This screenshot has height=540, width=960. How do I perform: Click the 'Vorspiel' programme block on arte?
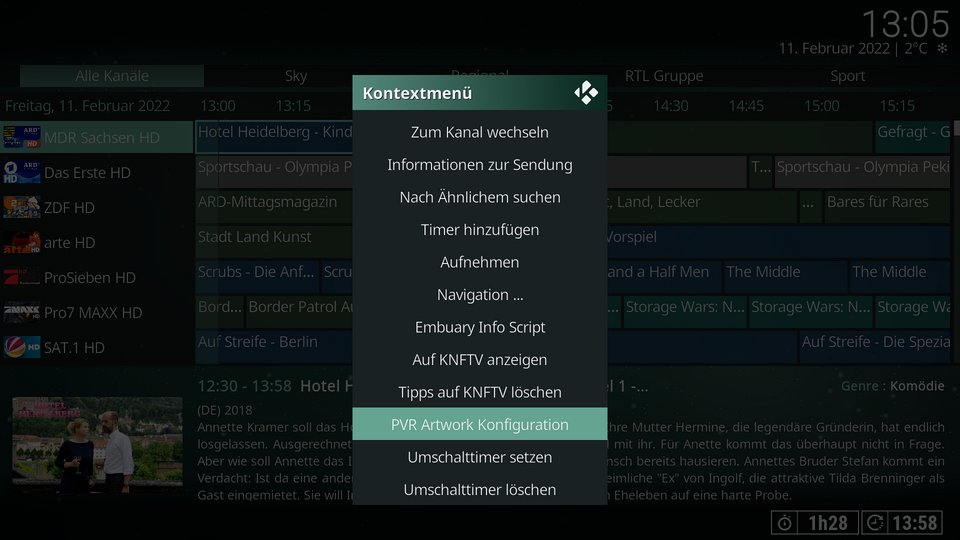(778, 242)
